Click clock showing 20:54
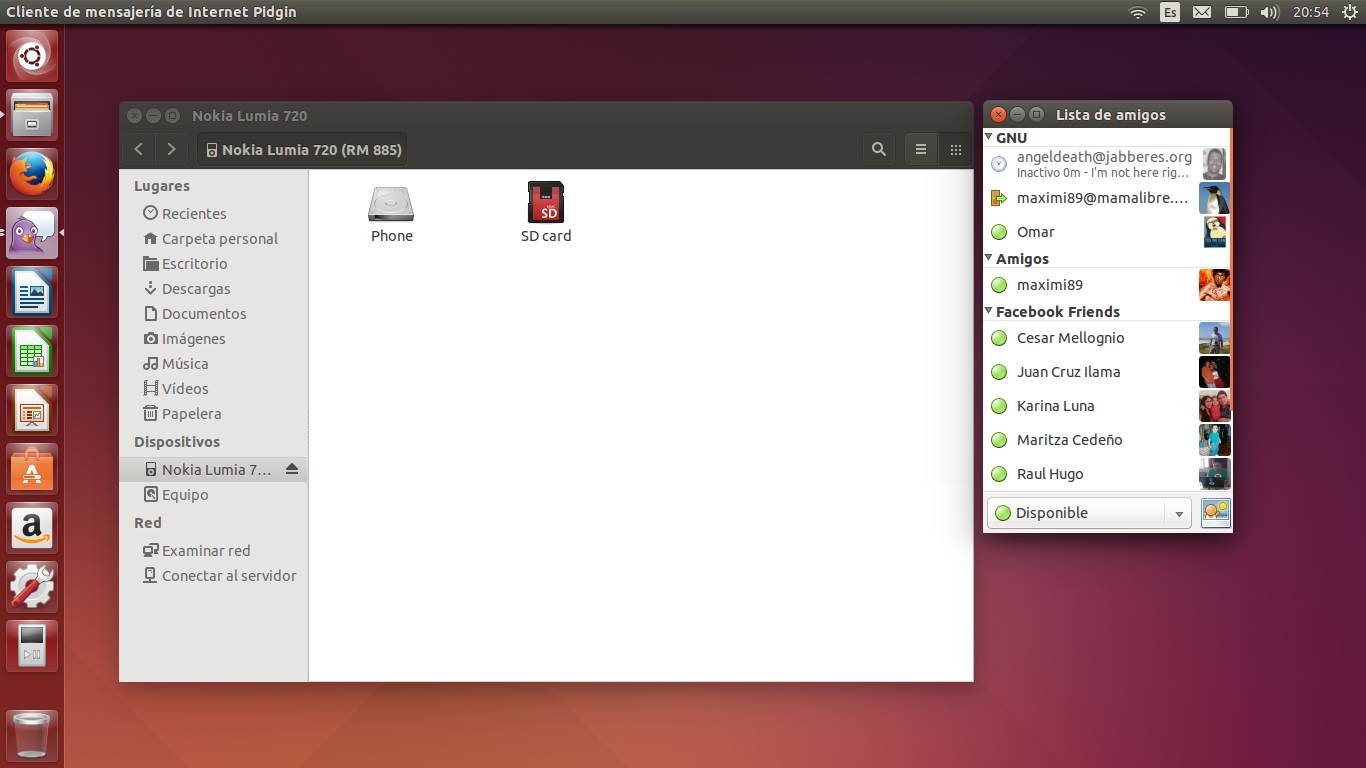The width and height of the screenshot is (1366, 768). [x=1311, y=12]
